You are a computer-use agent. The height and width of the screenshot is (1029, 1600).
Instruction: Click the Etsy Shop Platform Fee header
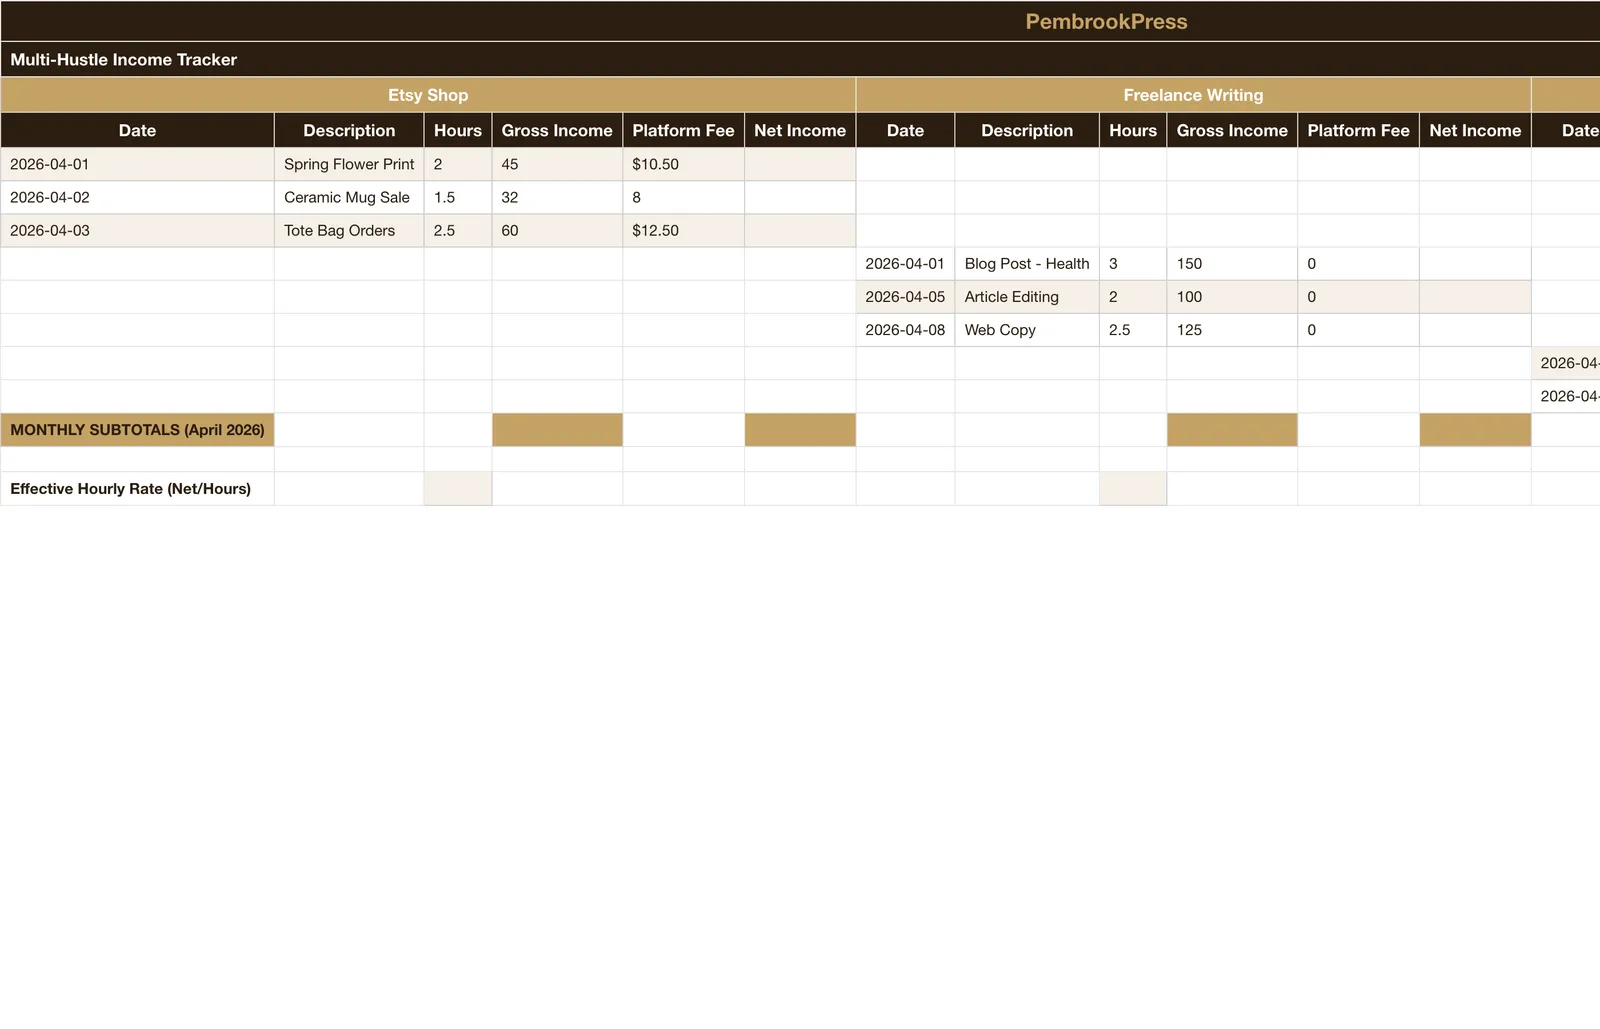point(683,130)
